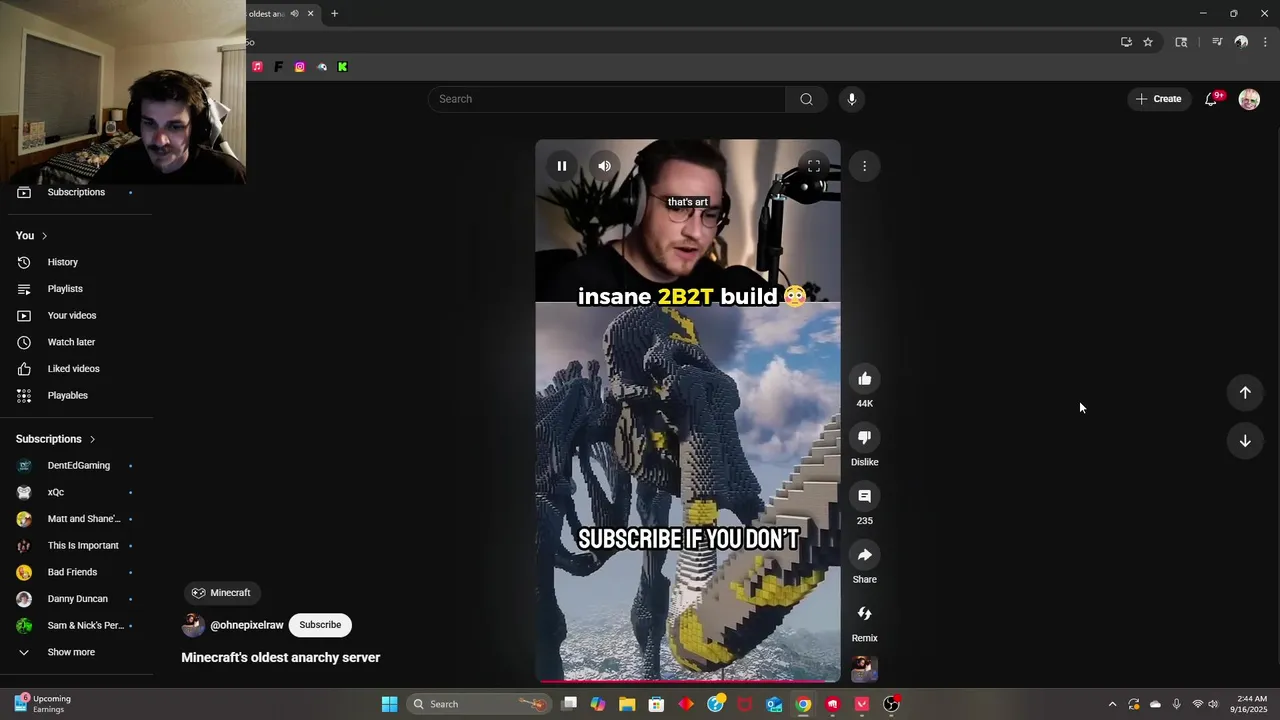This screenshot has height=720, width=1280.
Task: Open Microsoft Store from taskbar
Action: pyautogui.click(x=656, y=704)
